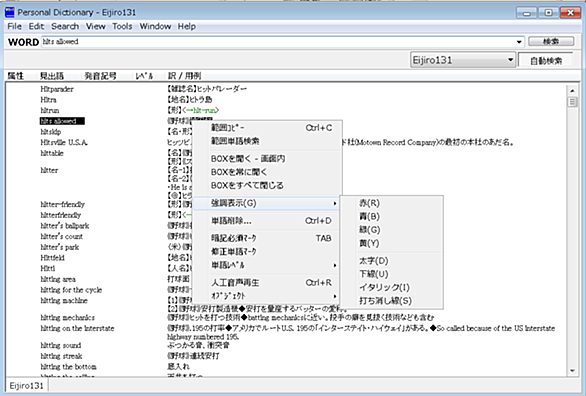Screen dimensions: 586x396
Task: Select the hitrun entry
Action: 50,111
